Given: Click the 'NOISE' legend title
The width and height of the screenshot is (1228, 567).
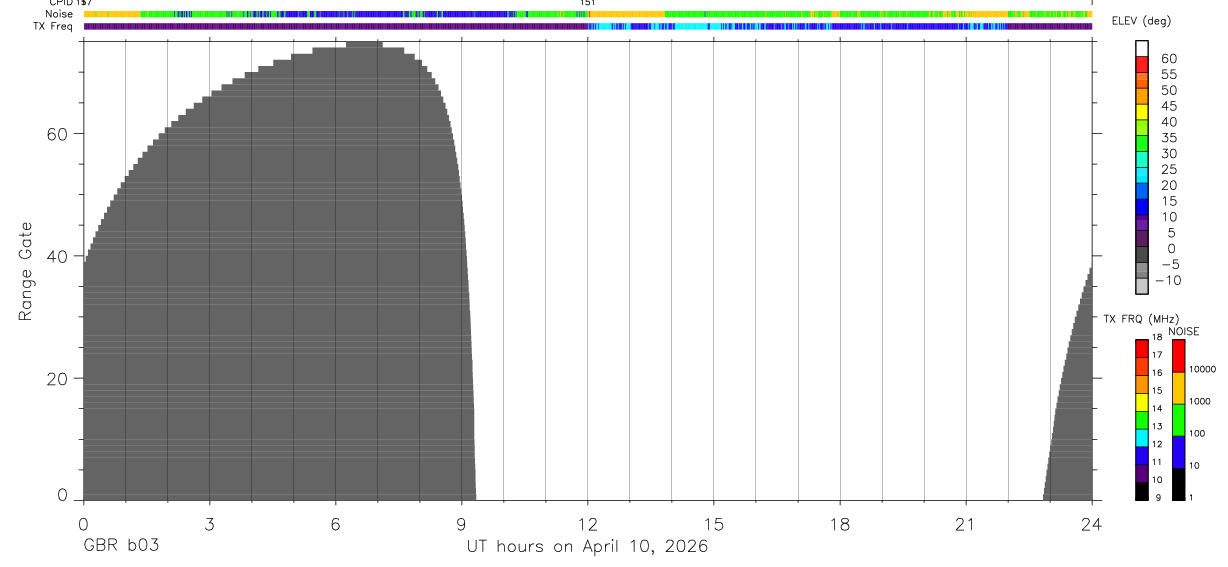Looking at the screenshot, I should (x=1184, y=331).
